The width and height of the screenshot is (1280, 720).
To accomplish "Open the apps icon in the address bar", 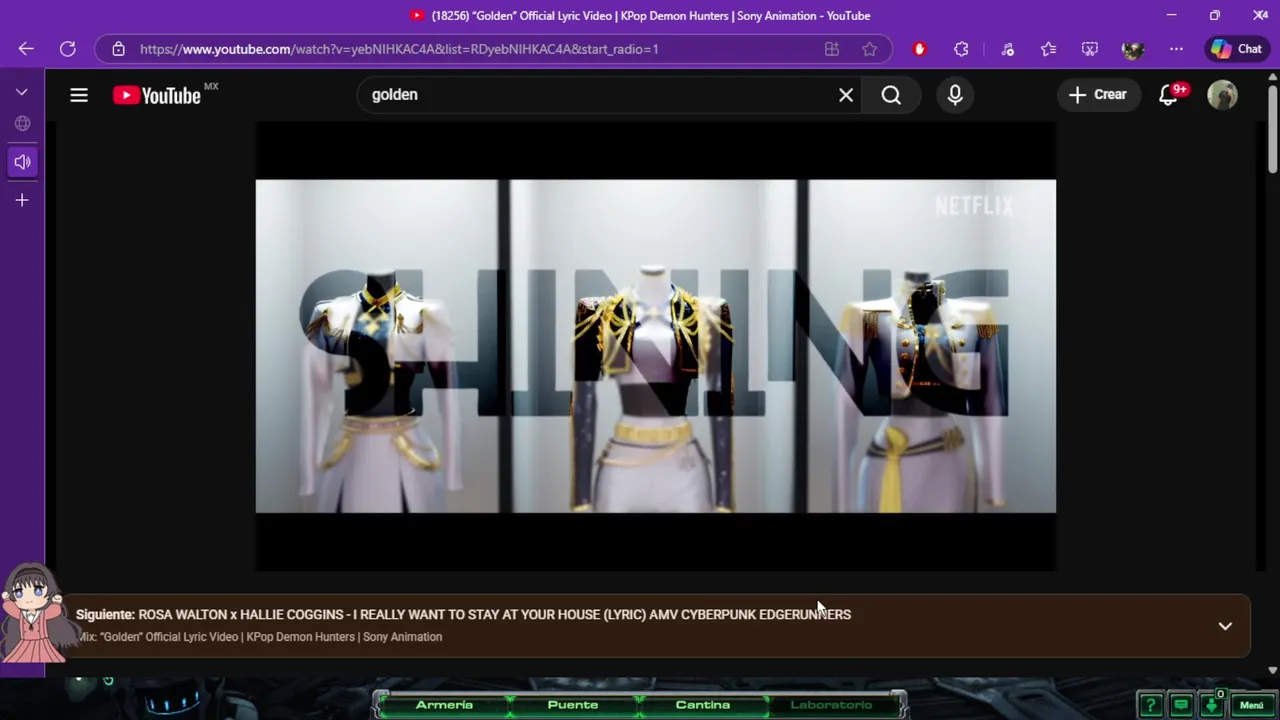I will click(x=831, y=49).
